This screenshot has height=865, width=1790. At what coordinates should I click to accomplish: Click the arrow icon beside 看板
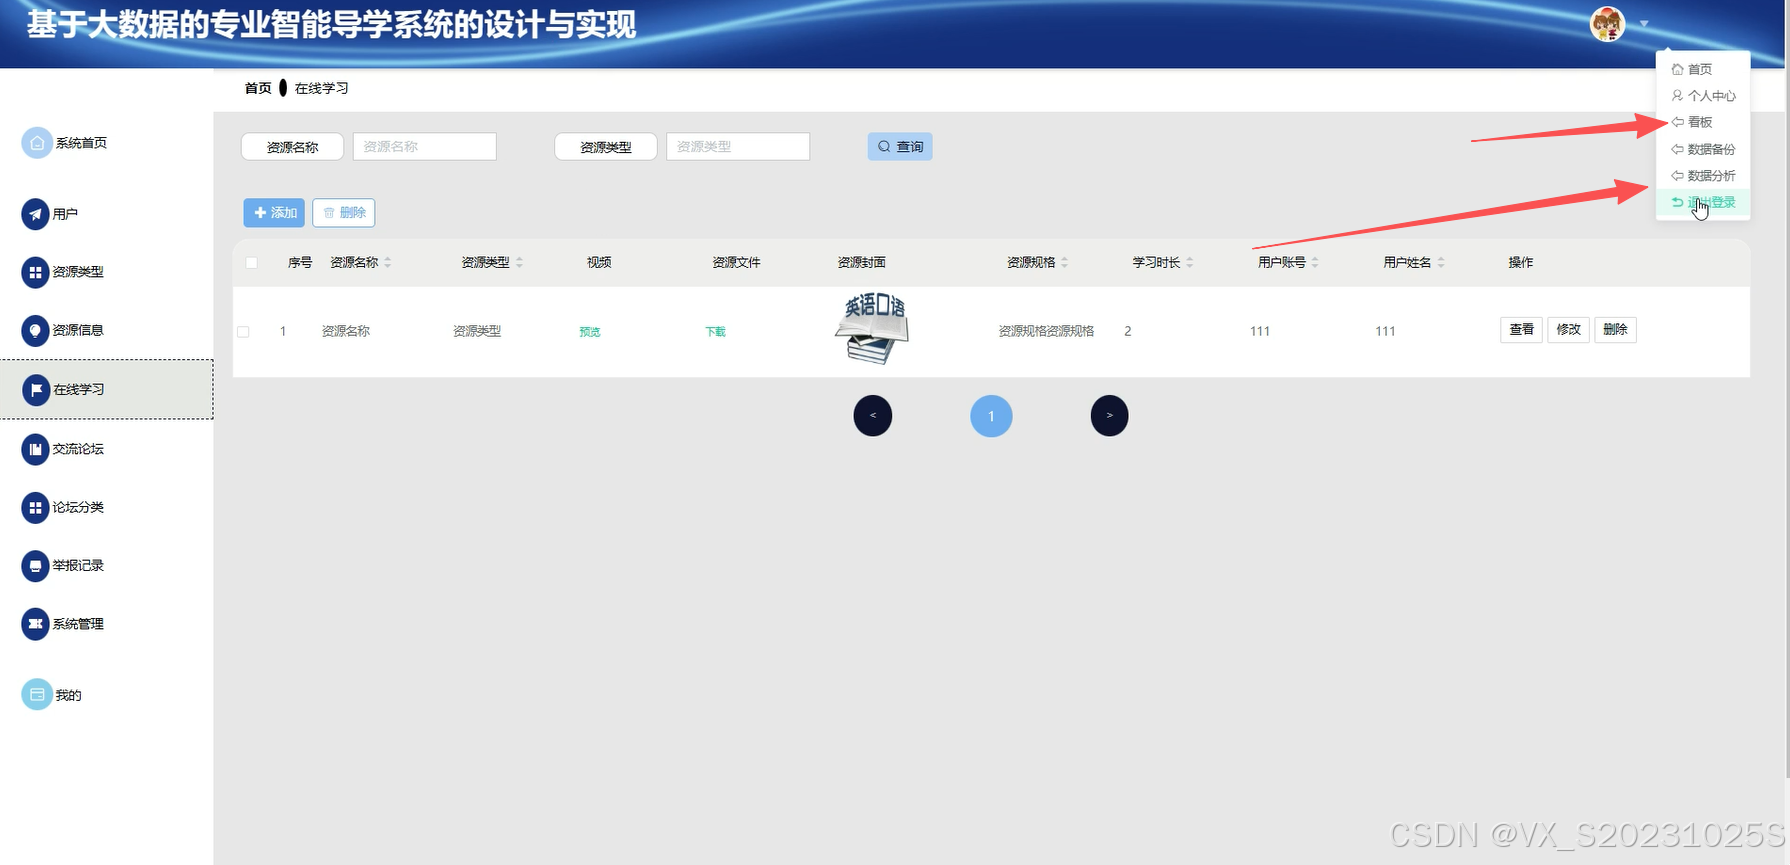[1677, 122]
